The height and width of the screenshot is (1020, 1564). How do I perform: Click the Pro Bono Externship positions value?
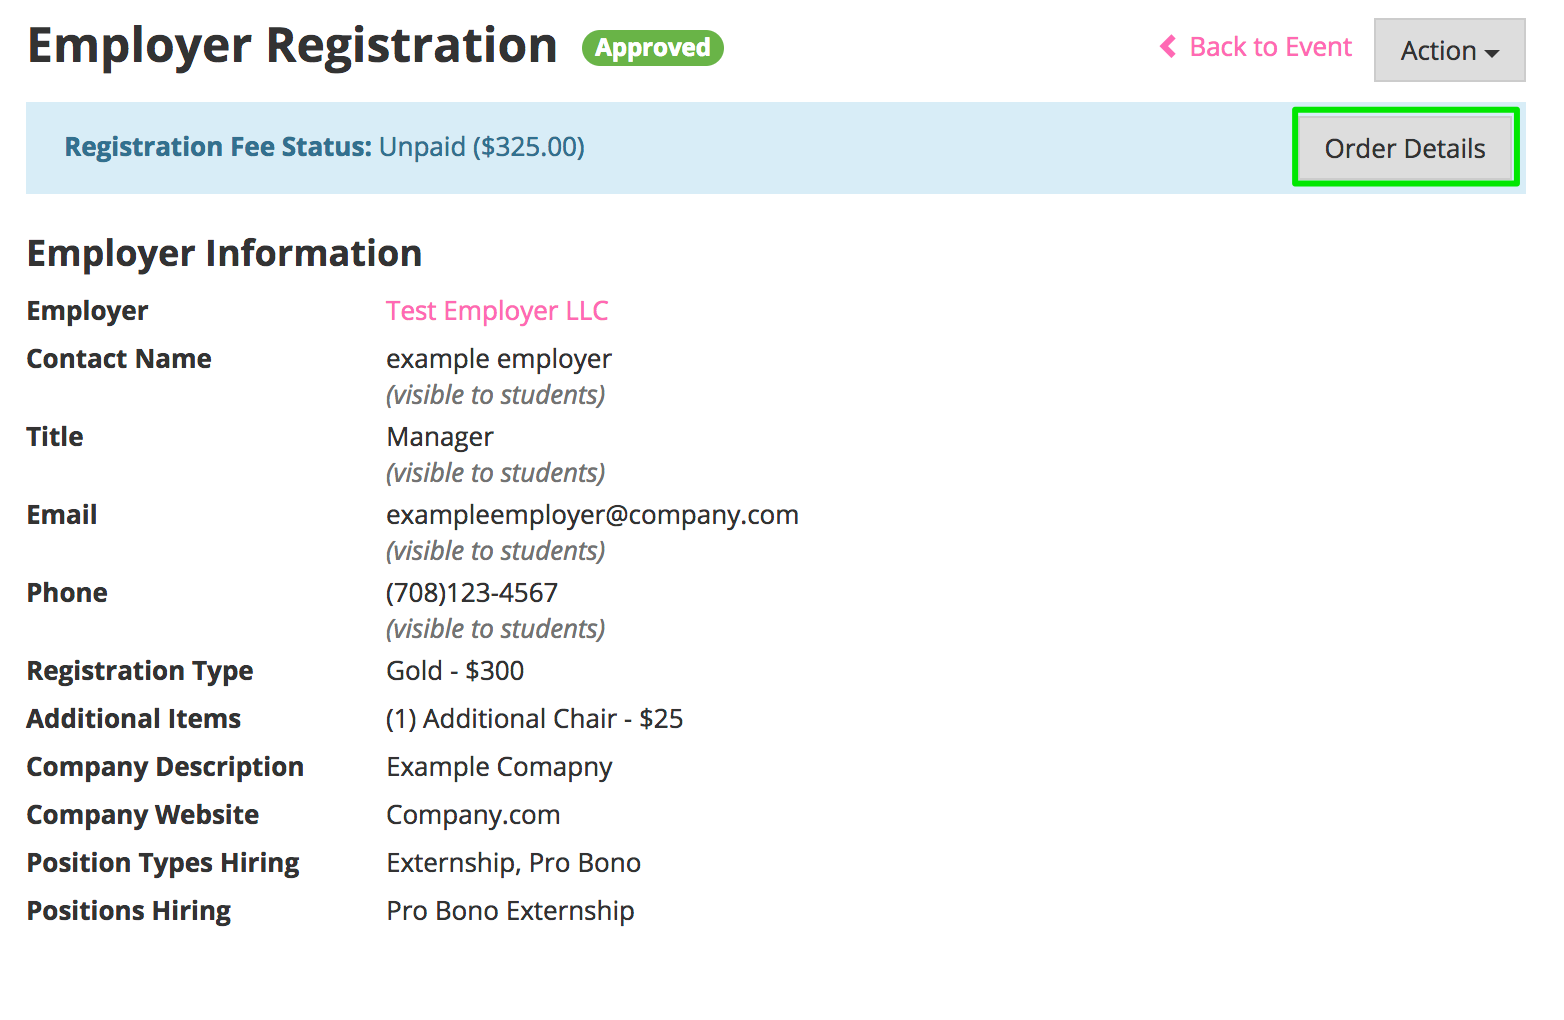(510, 911)
